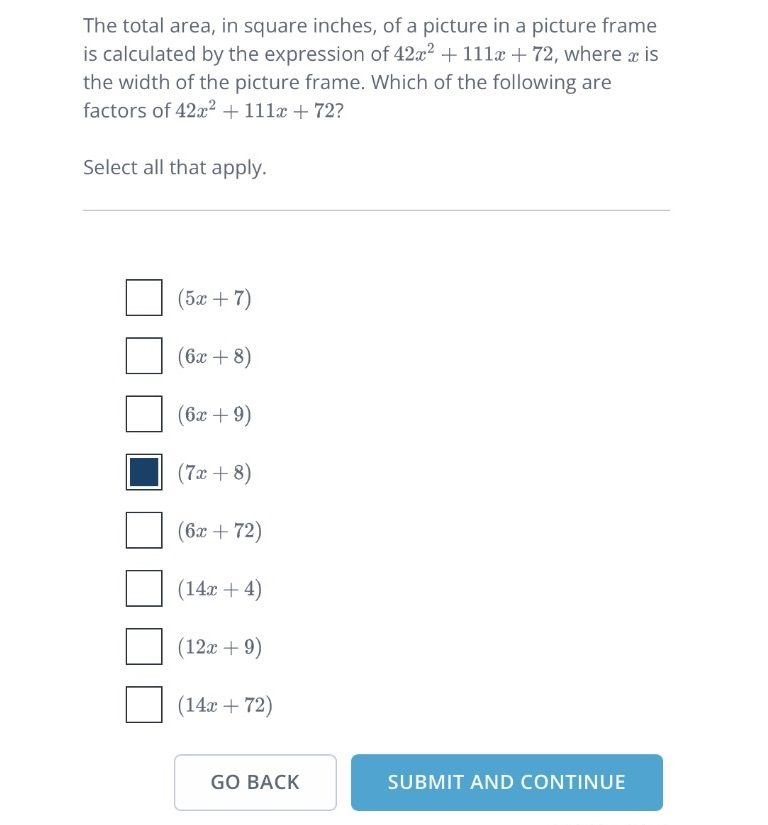Select the (6x + 72) answer label
This screenshot has height=825, width=768.
[x=218, y=530]
